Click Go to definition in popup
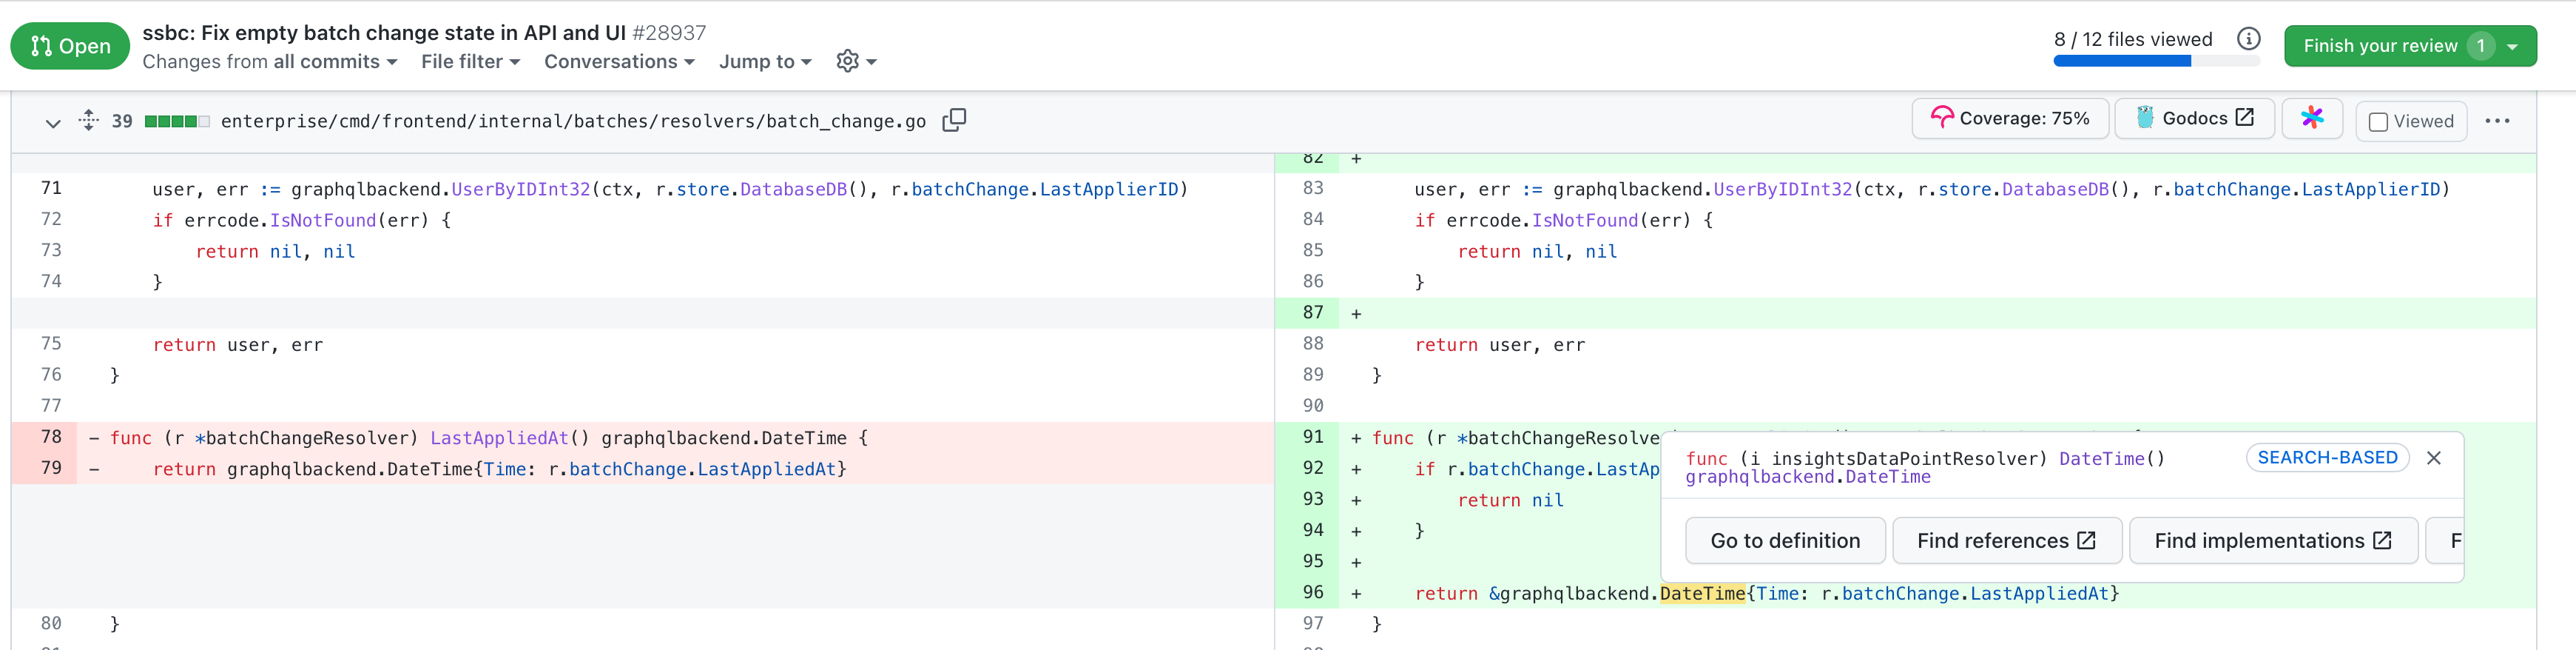 coord(1785,541)
